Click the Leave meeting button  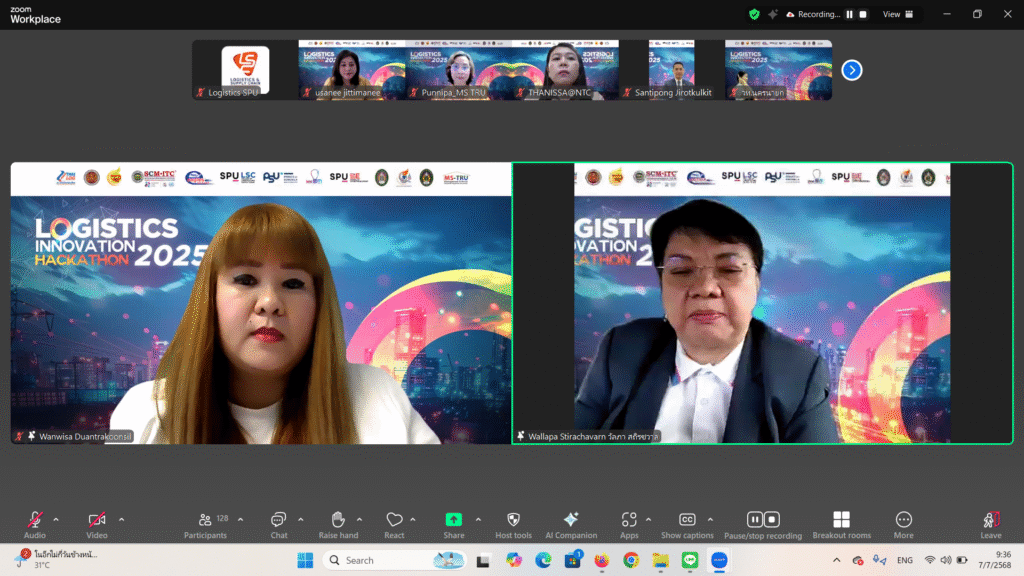point(991,525)
